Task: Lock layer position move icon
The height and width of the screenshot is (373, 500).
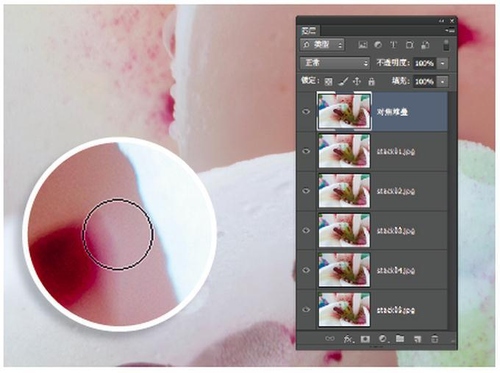Action: click(357, 81)
